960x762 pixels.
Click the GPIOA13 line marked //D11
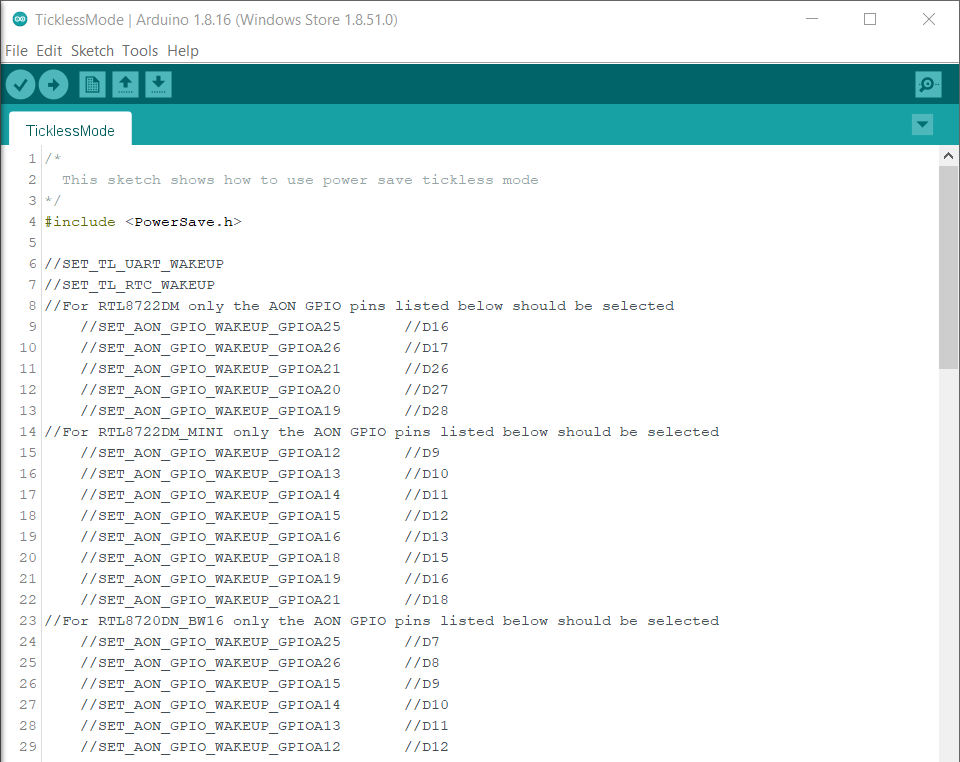pyautogui.click(x=264, y=726)
